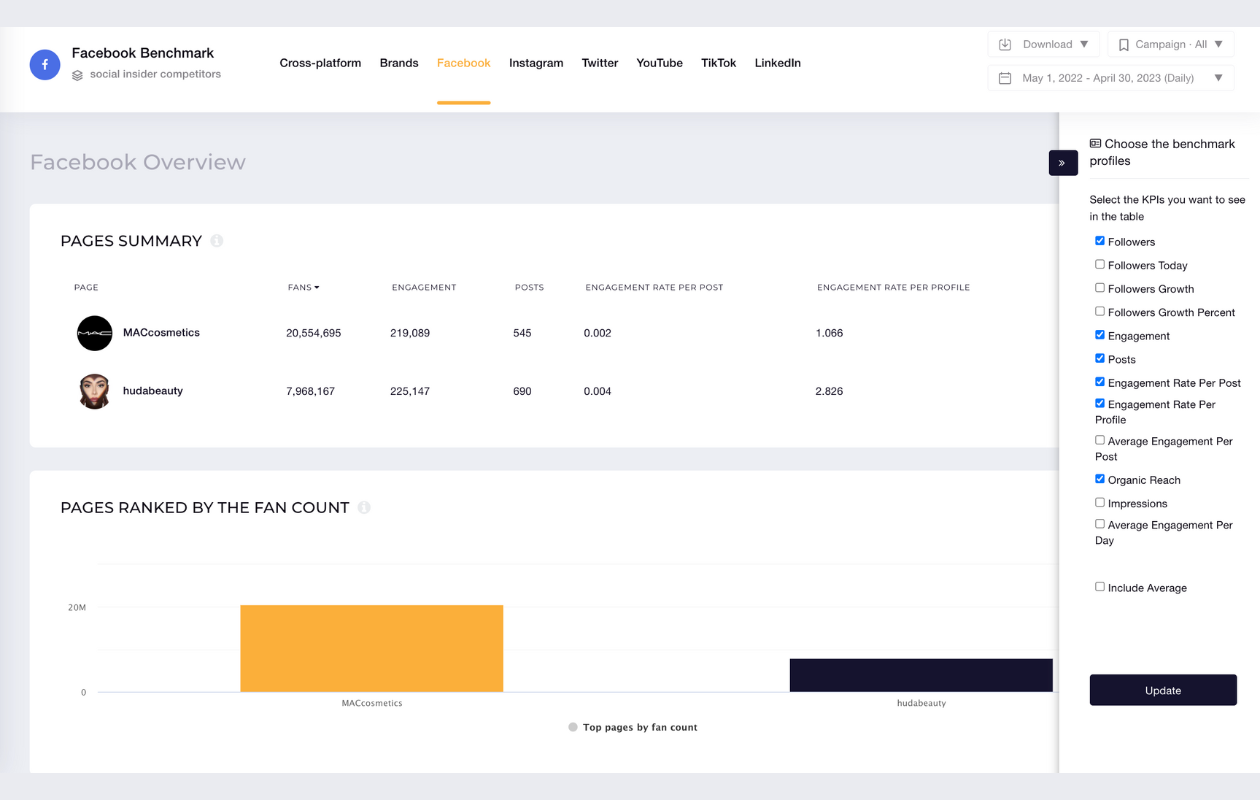Image resolution: width=1260 pixels, height=800 pixels.
Task: Click the layers icon beside social insider competitors
Action: pos(78,75)
